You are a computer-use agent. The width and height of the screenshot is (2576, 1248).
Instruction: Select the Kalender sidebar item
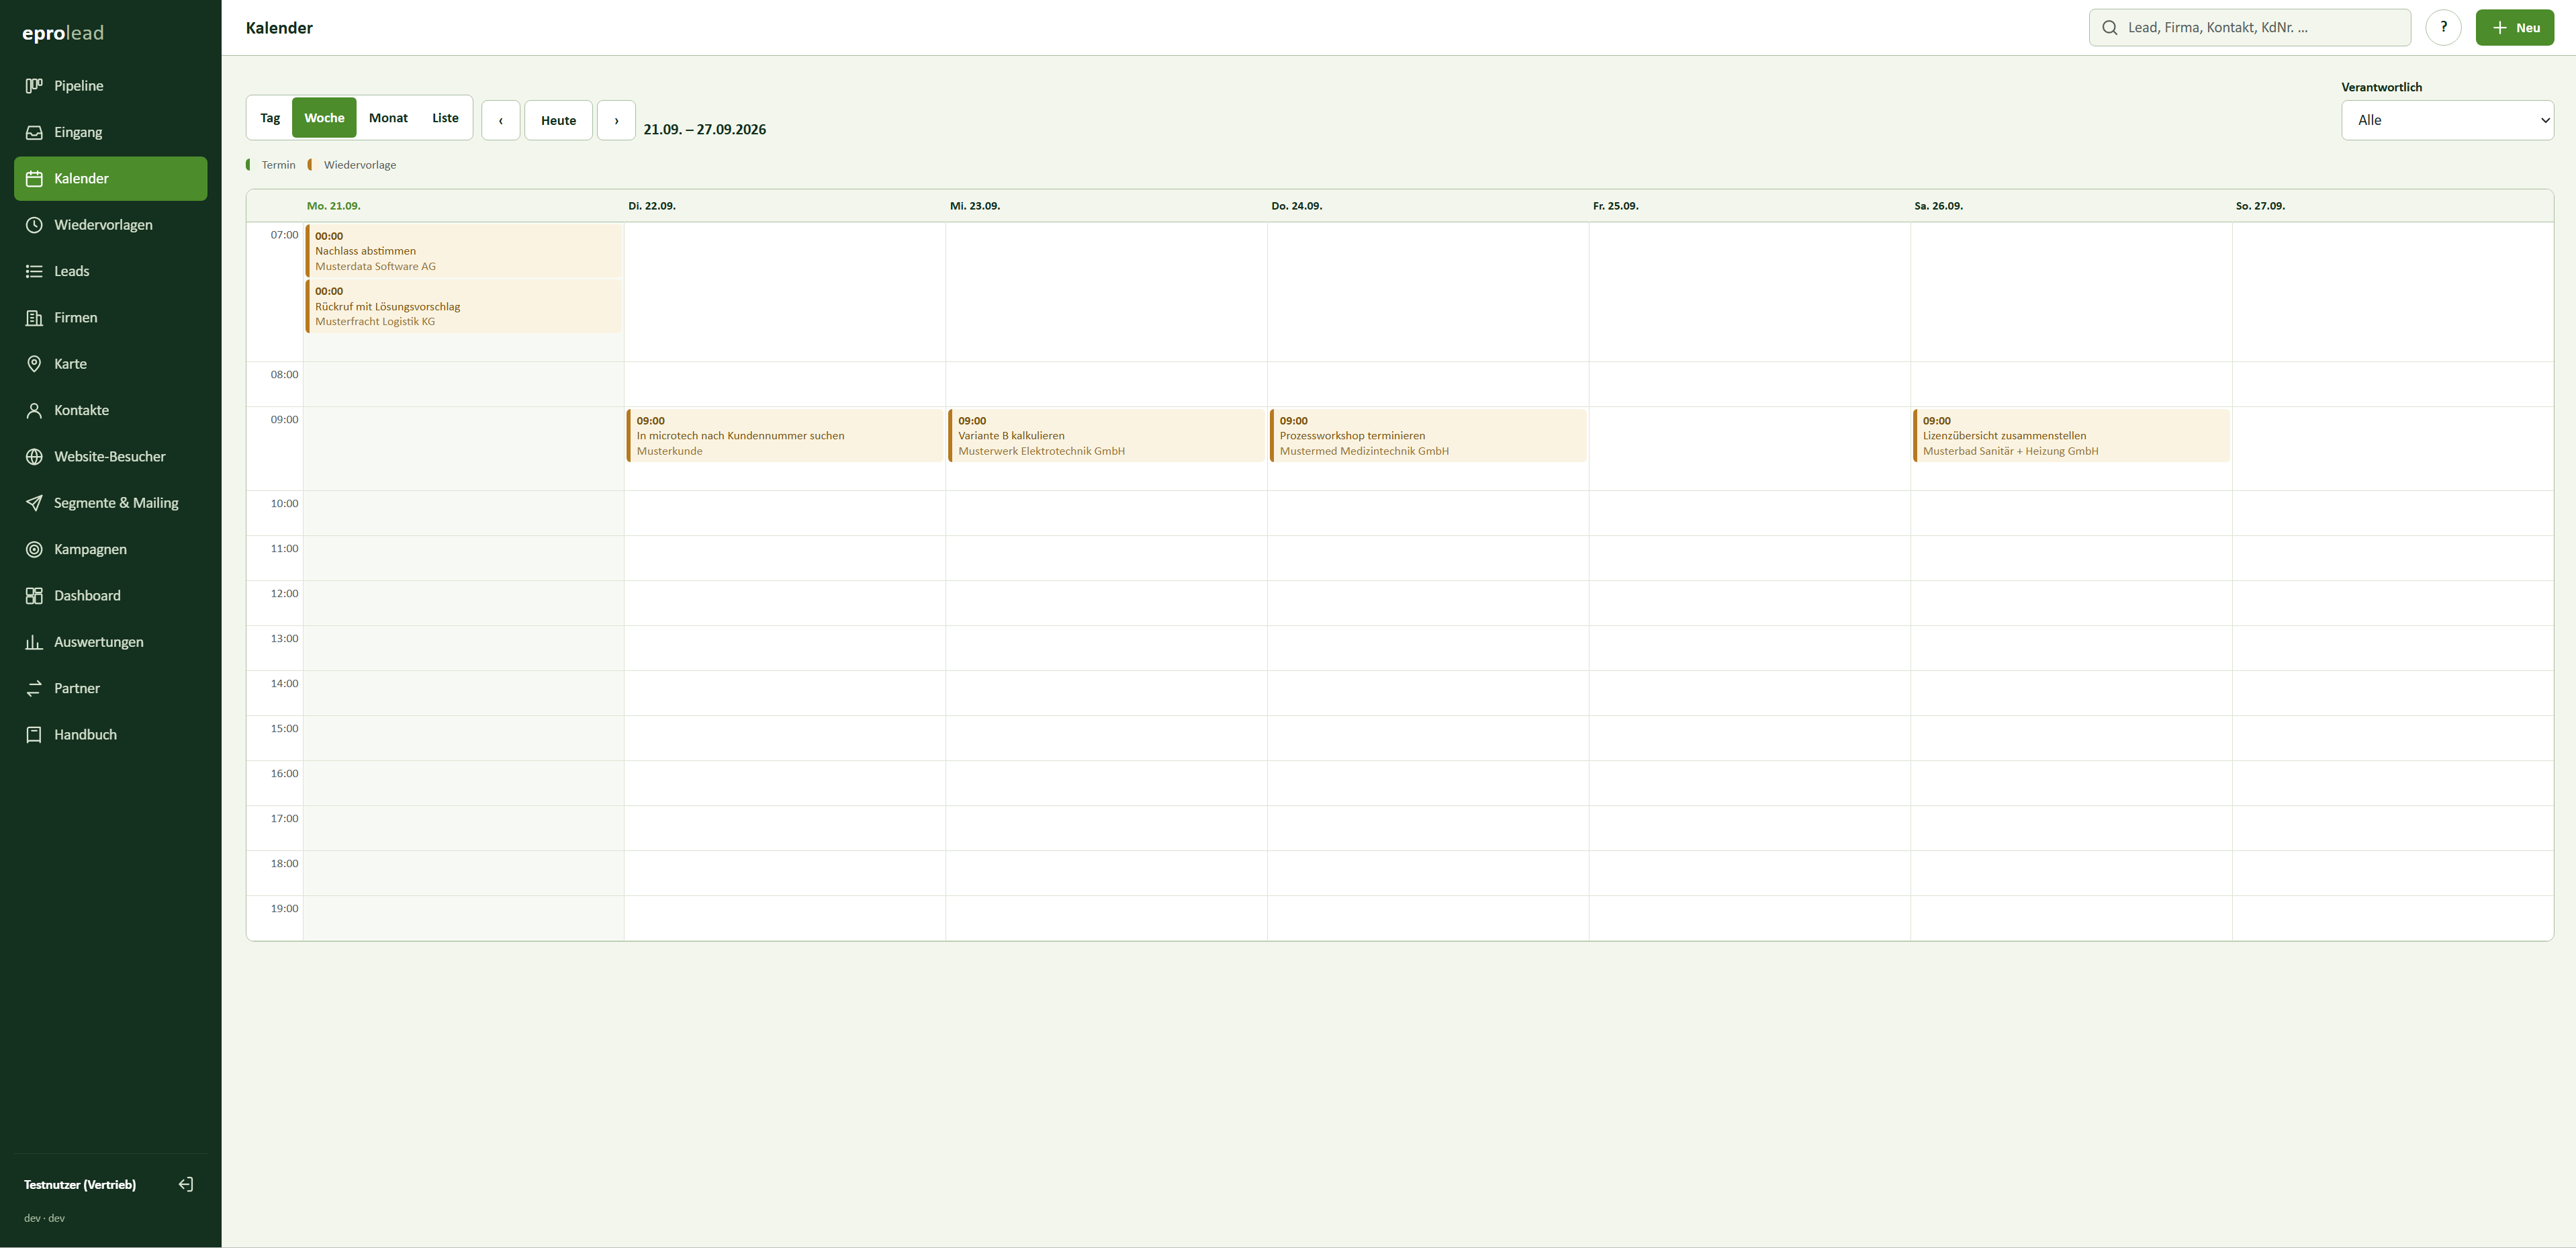[111, 178]
